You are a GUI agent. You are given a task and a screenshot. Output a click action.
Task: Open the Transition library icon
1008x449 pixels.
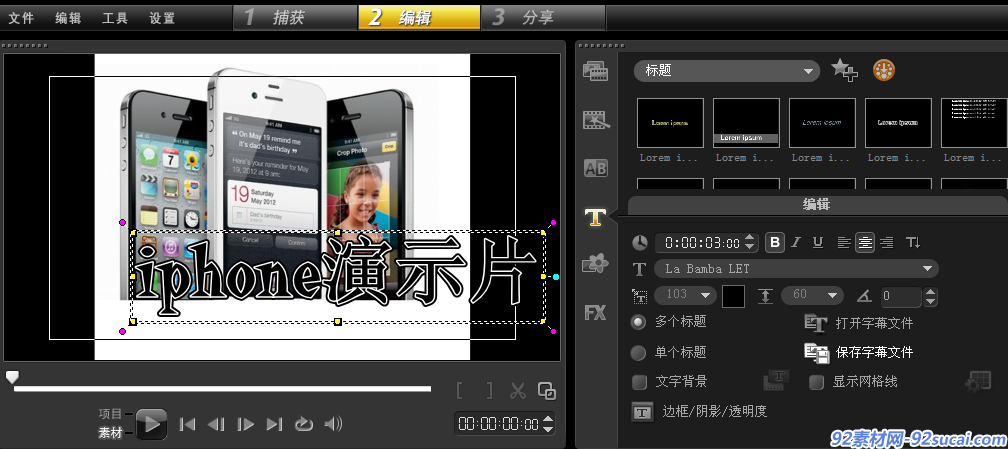coord(595,120)
